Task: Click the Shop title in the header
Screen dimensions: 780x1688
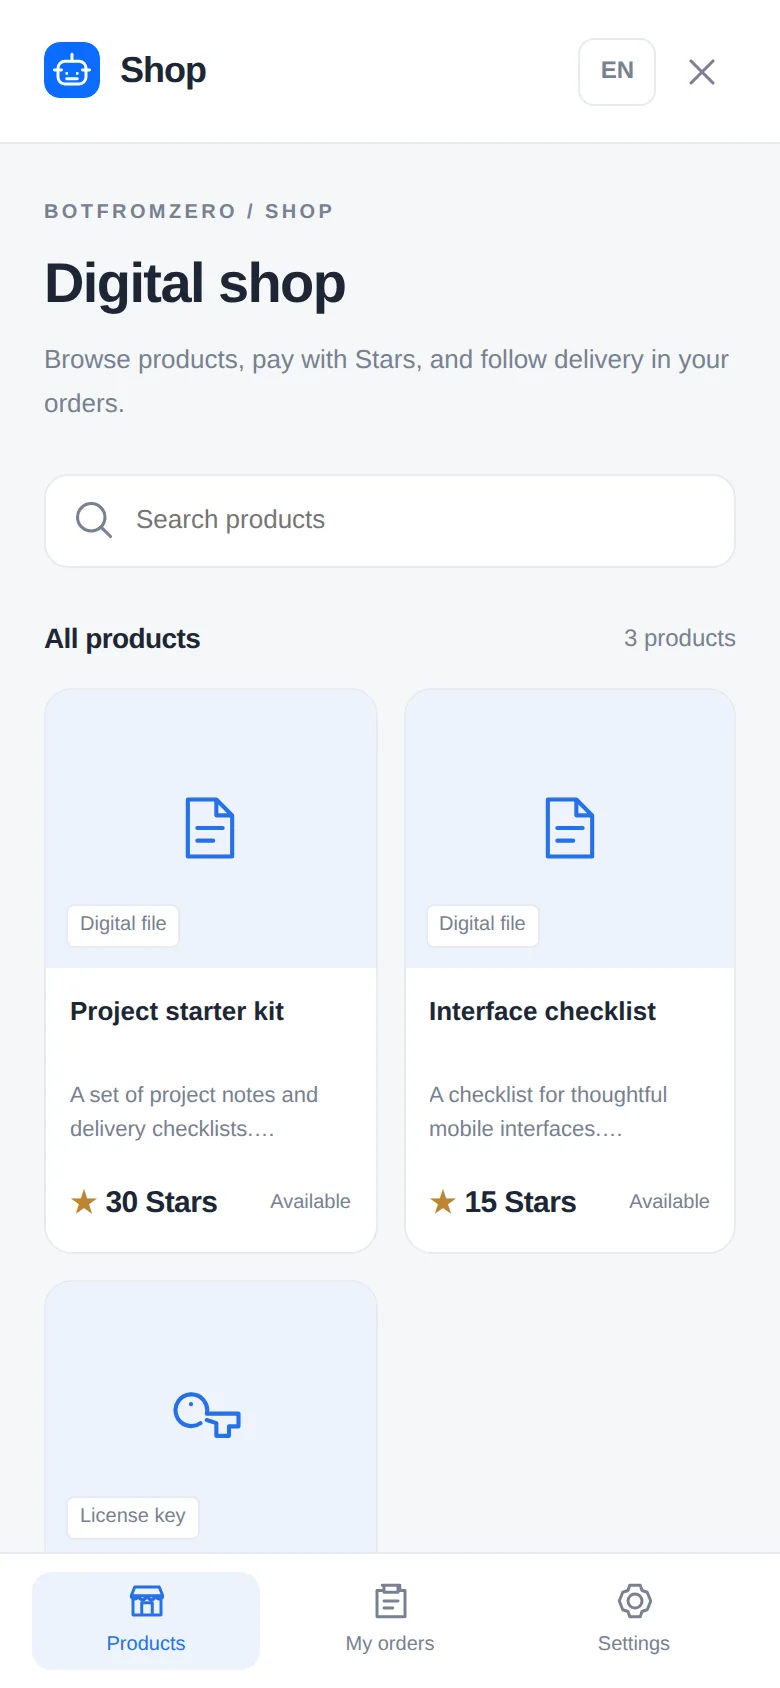Action: (163, 70)
